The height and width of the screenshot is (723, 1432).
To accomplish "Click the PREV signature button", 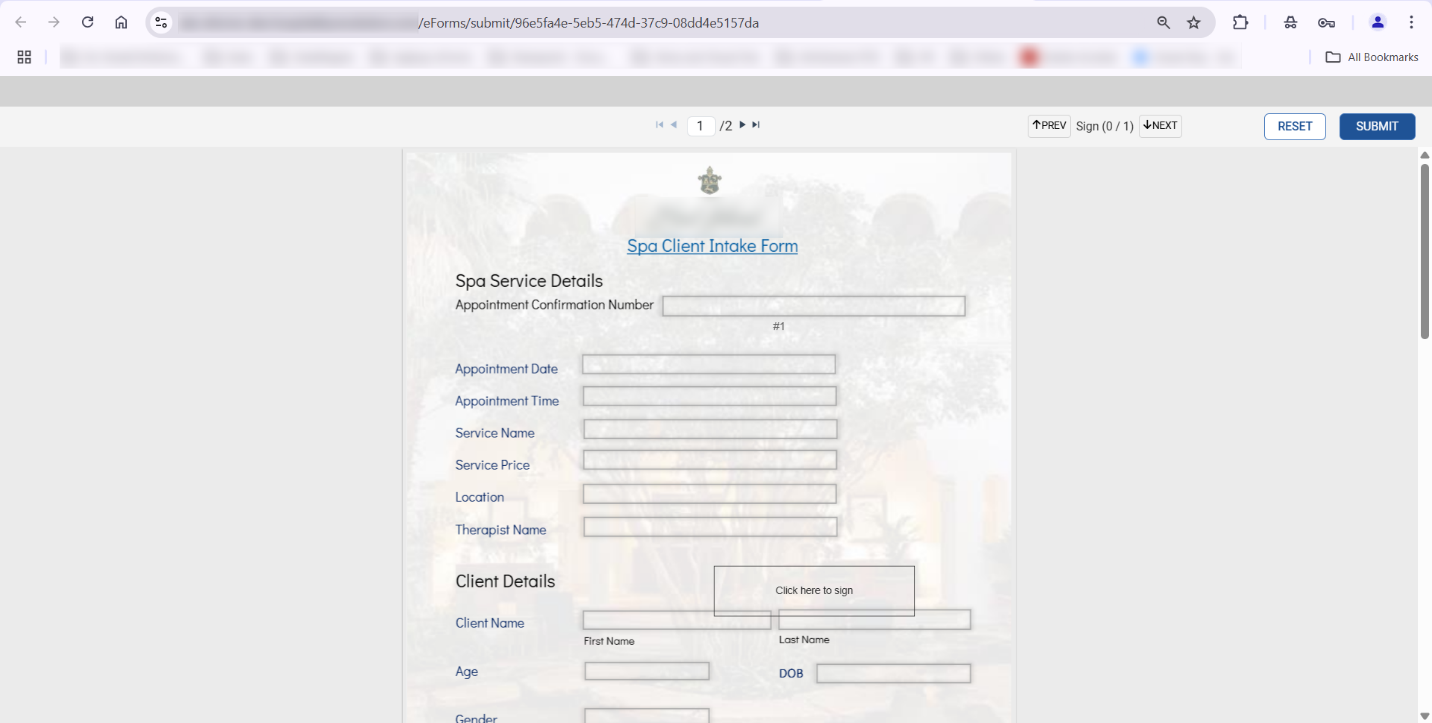I will point(1049,126).
